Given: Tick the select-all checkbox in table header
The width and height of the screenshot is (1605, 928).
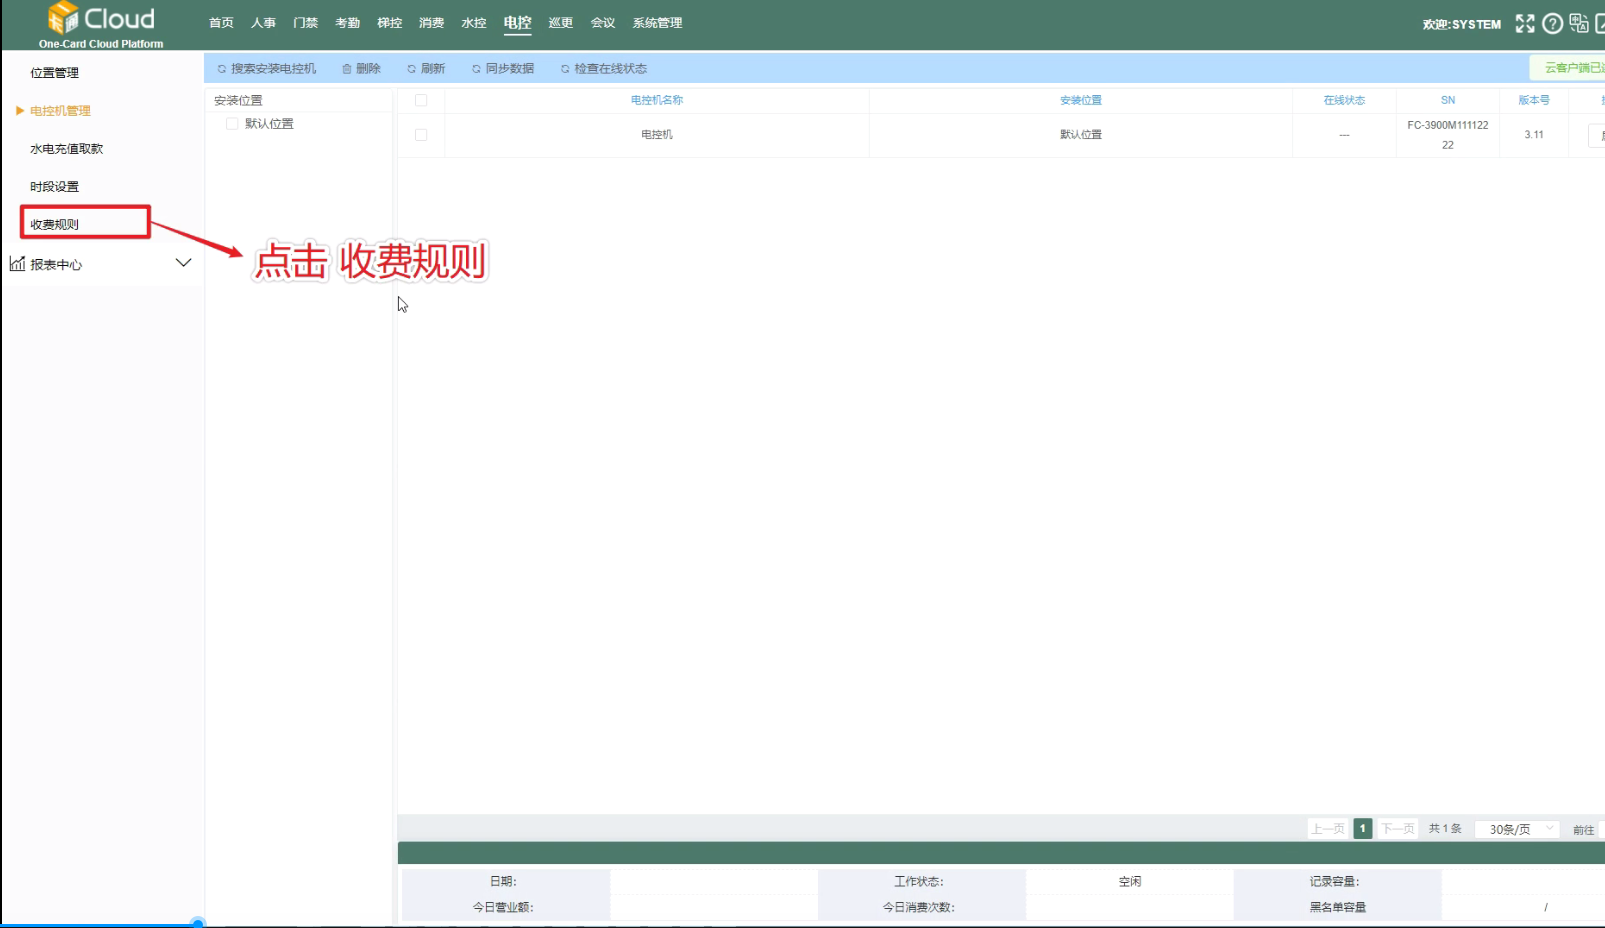Looking at the screenshot, I should click(421, 100).
